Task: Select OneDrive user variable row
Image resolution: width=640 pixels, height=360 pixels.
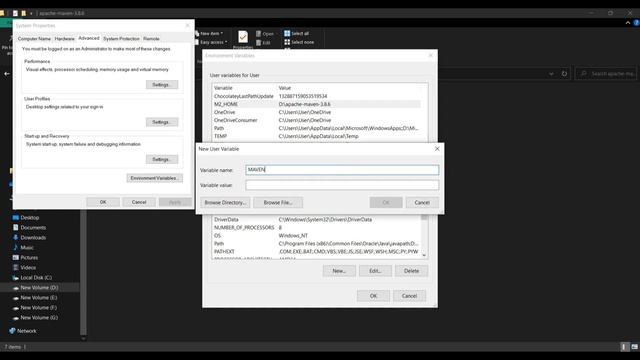Action: 316,112
